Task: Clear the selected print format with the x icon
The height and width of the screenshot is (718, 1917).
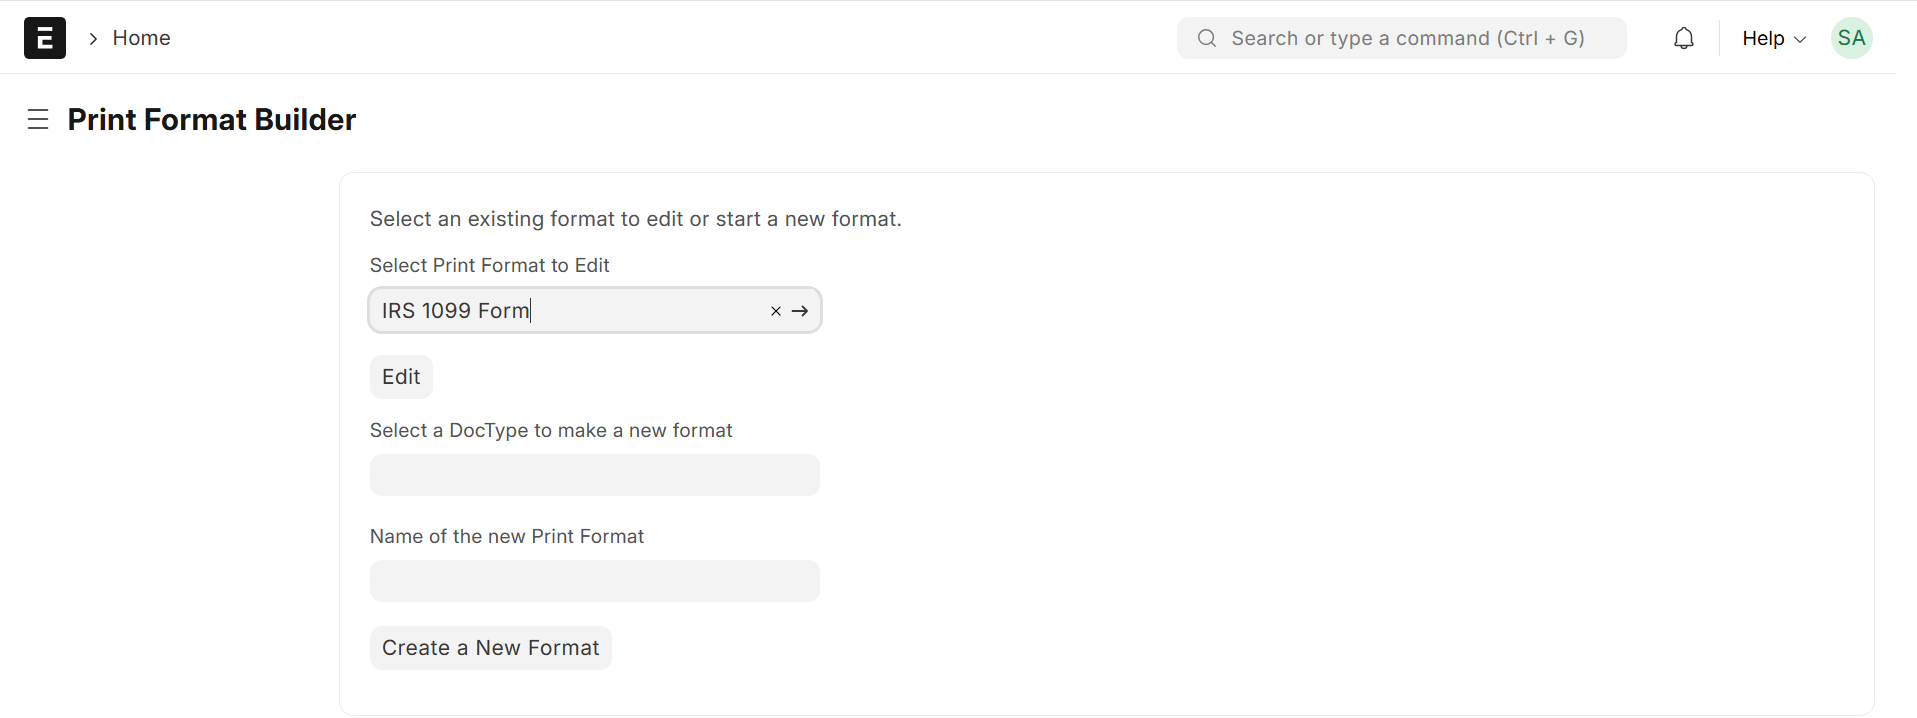Action: 775,311
